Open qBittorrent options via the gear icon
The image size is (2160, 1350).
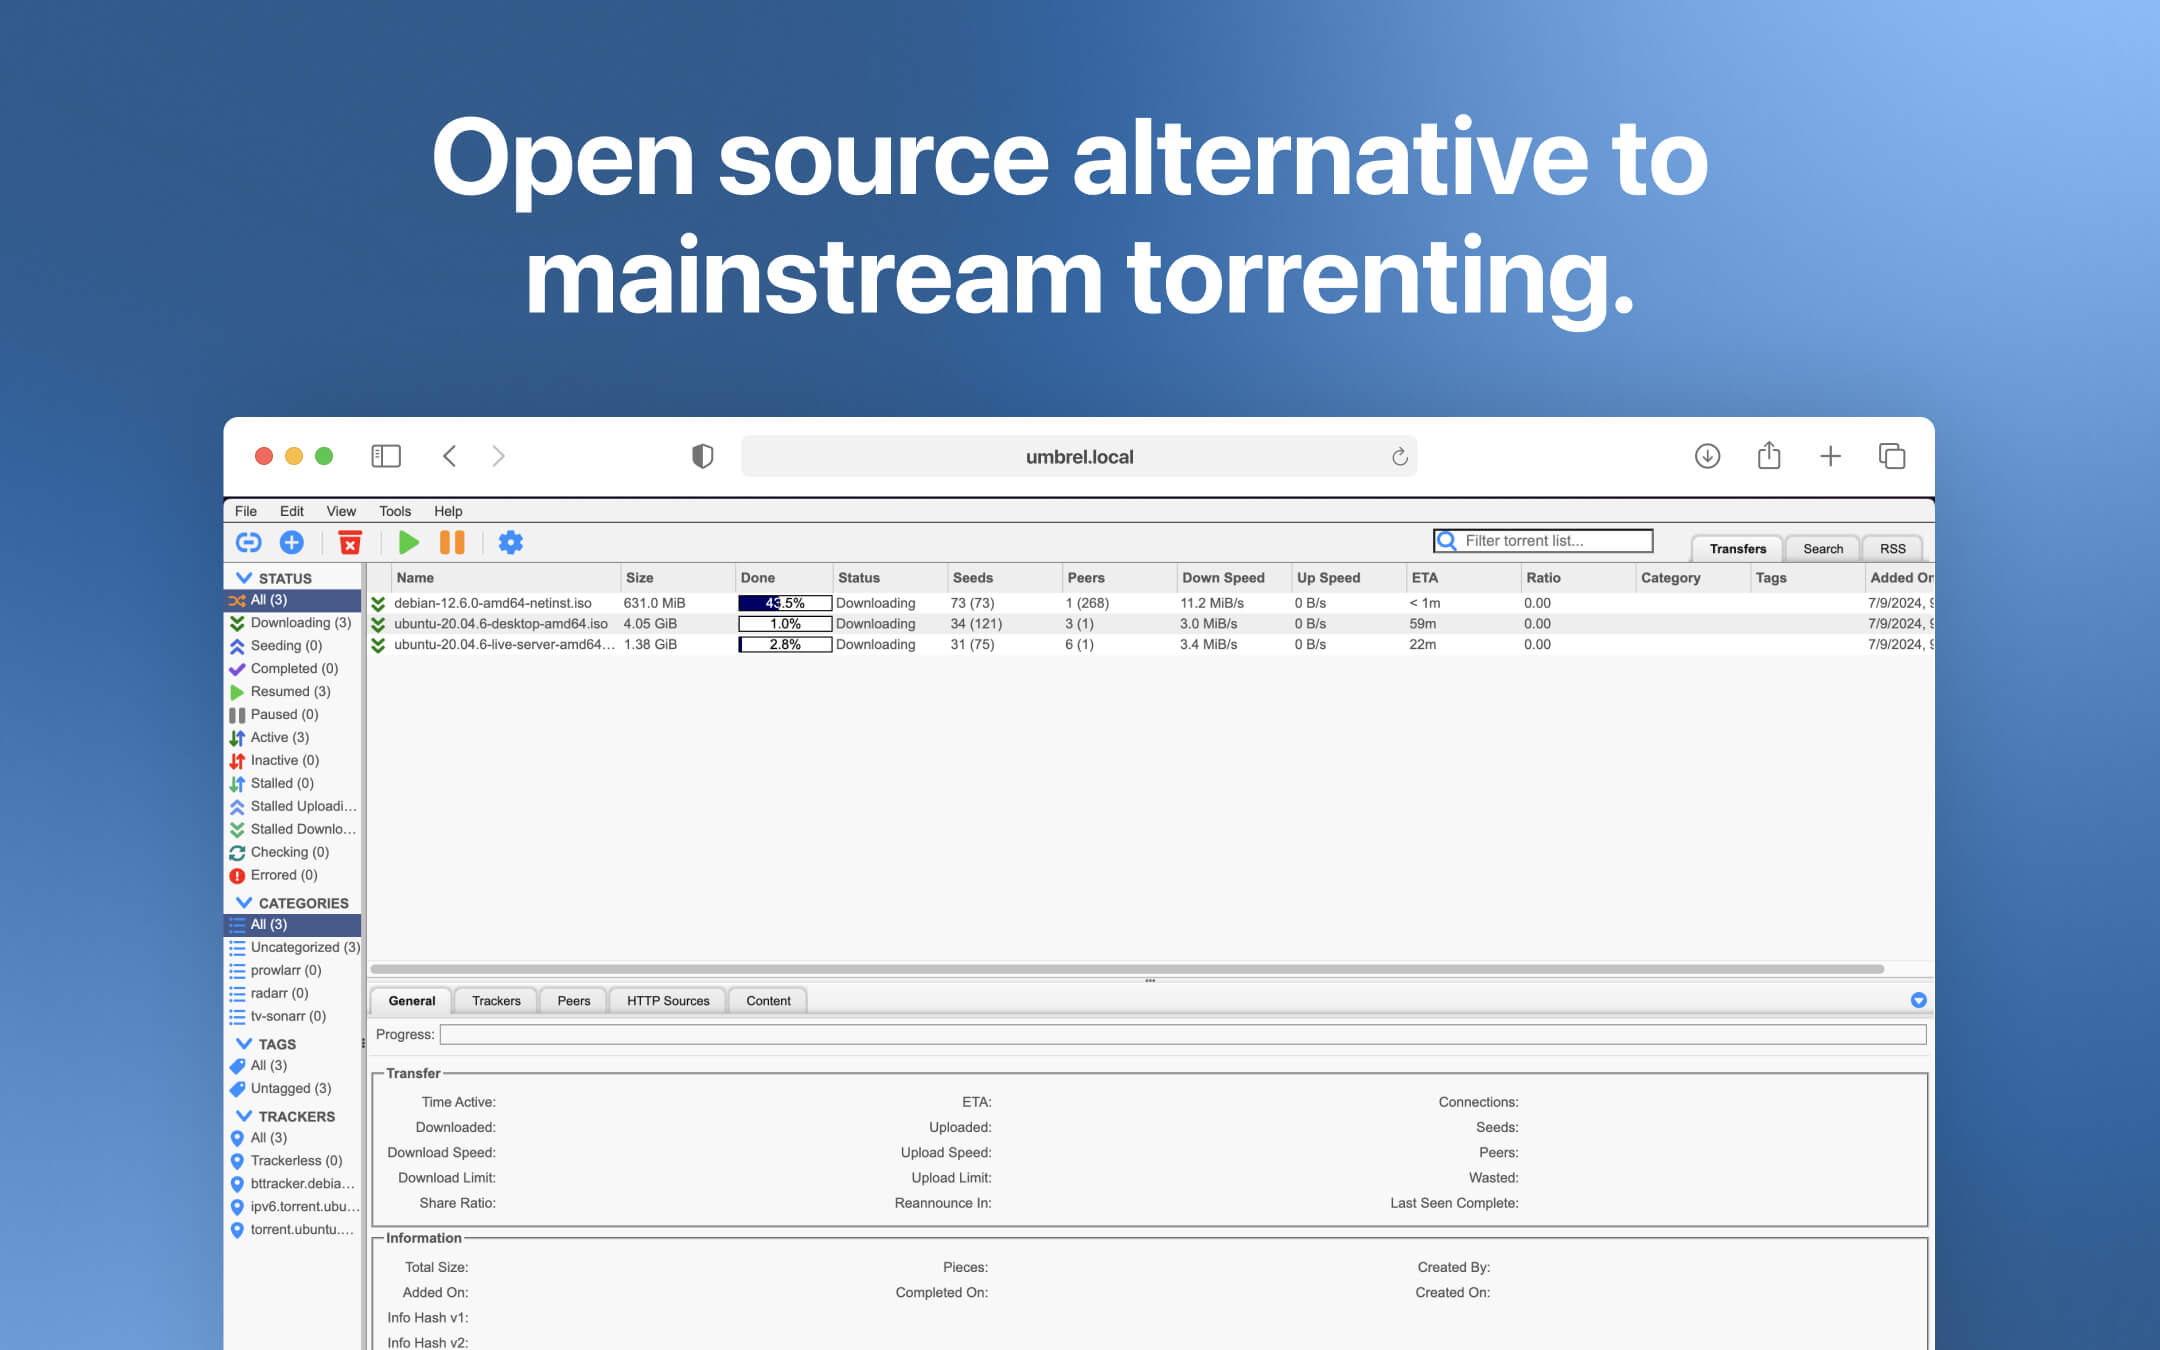(511, 542)
